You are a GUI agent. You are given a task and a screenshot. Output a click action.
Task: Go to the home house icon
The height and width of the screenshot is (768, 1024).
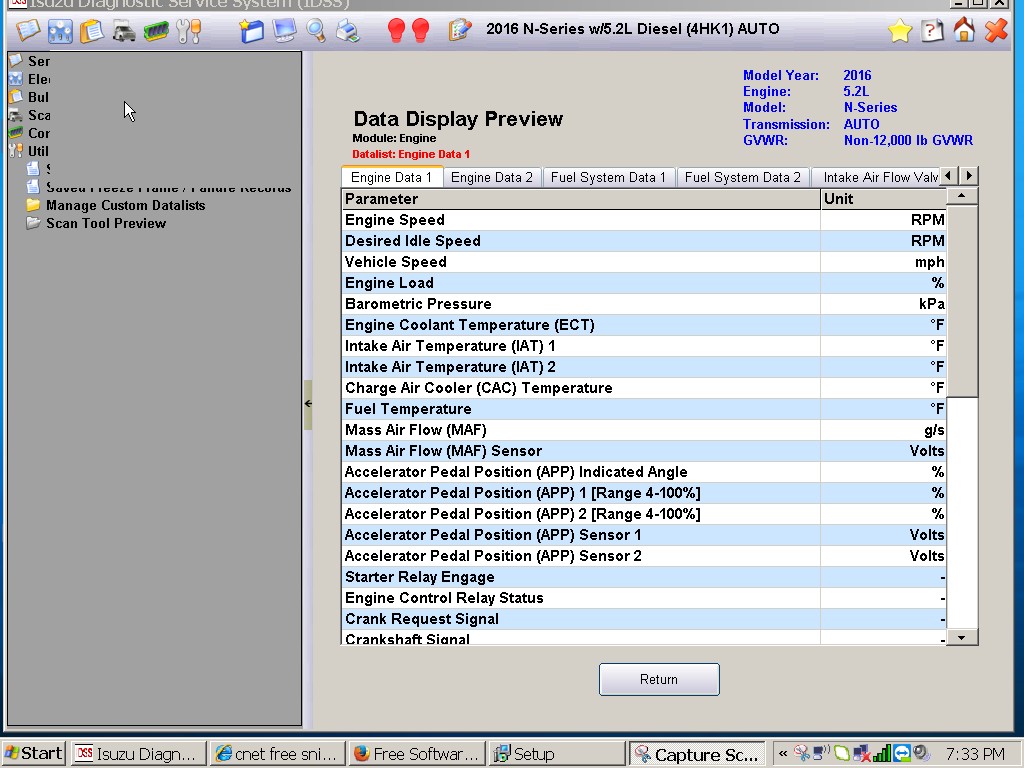964,30
